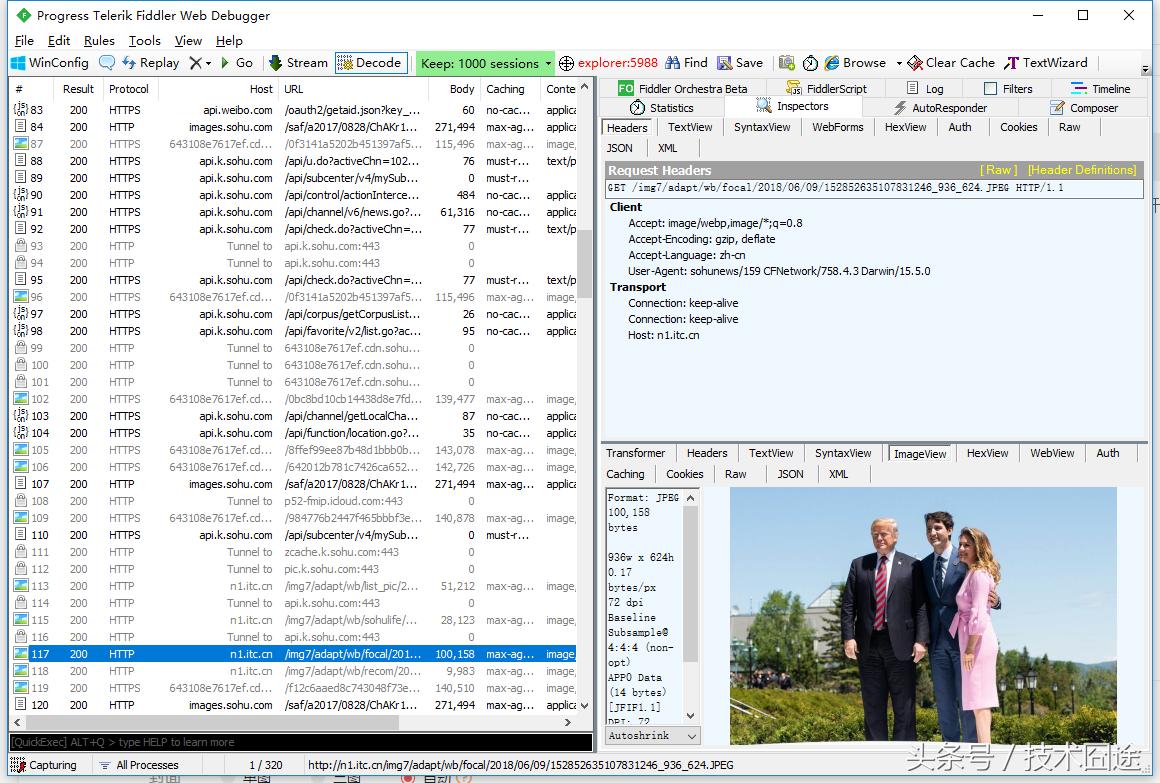This screenshot has width=1160, height=783.
Task: Replay the selected sessions
Action: [x=150, y=63]
